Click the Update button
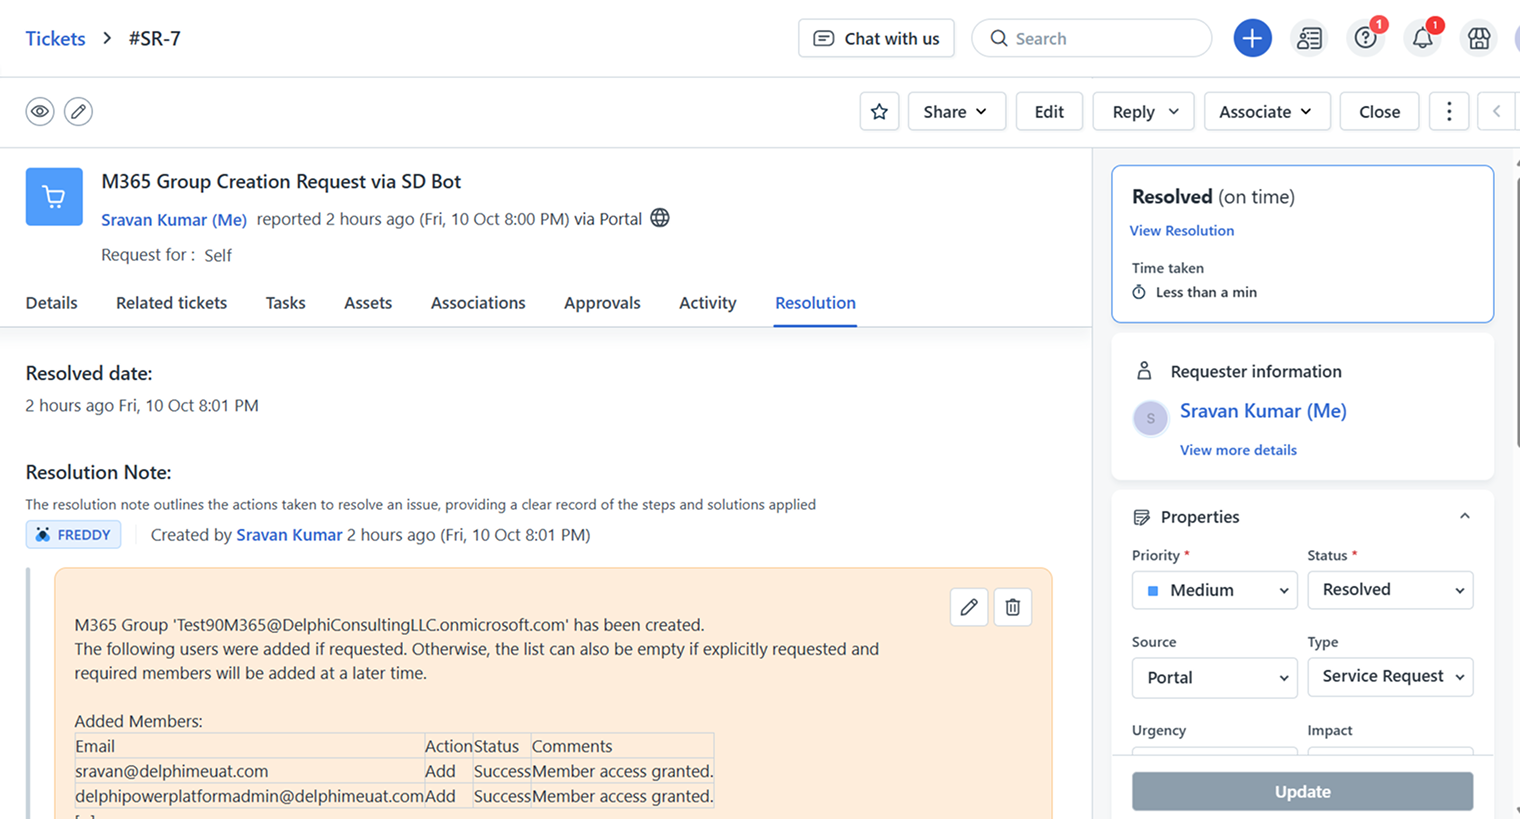Screen dimensions: 1520x819 coord(1302,791)
